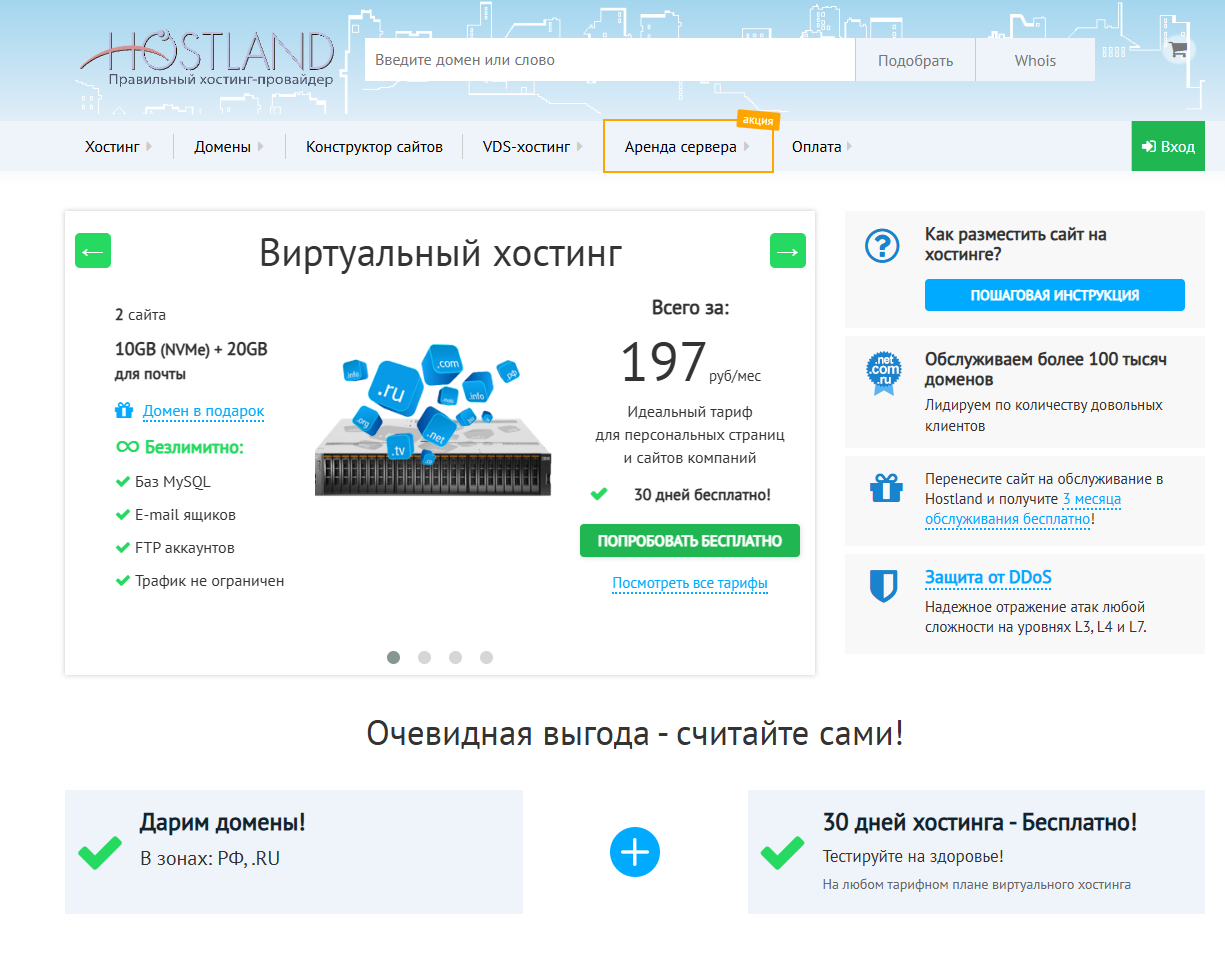Expand the Домены dropdown menu
The width and height of the screenshot is (1225, 959).
(228, 147)
